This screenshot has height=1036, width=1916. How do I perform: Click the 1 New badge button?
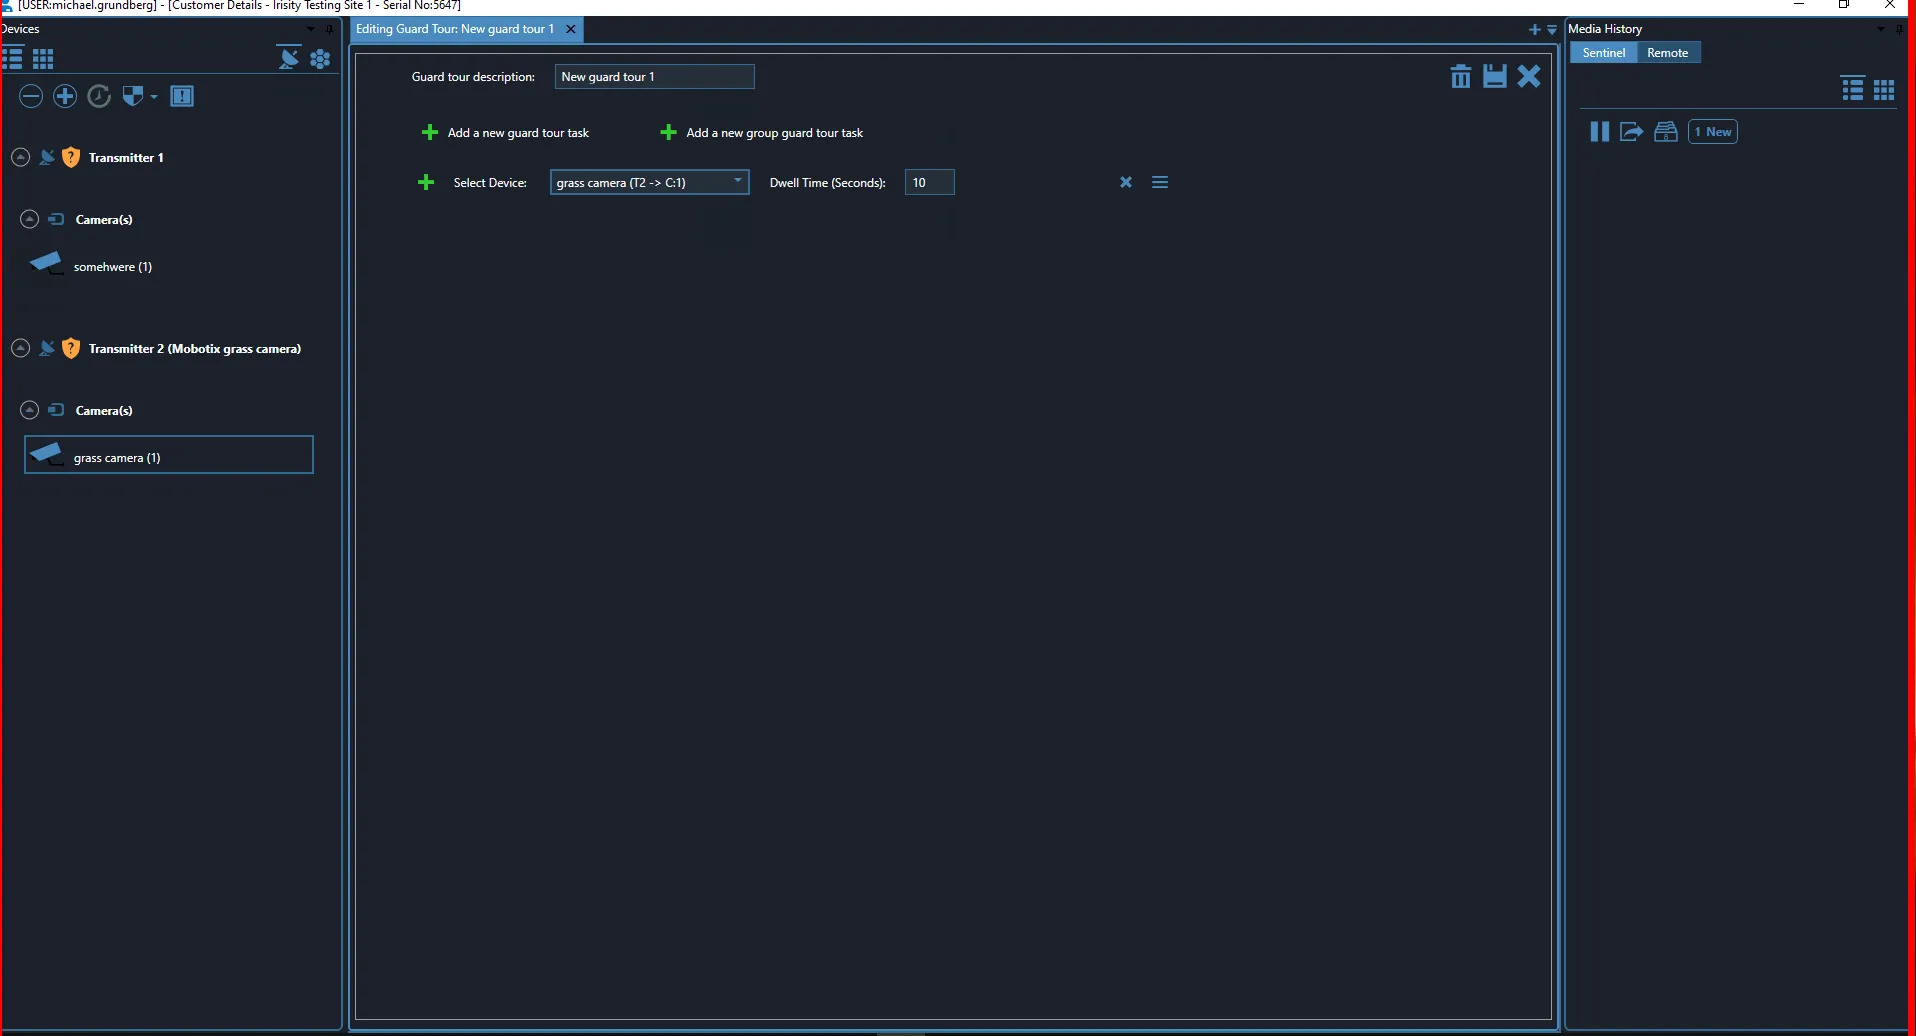1713,132
